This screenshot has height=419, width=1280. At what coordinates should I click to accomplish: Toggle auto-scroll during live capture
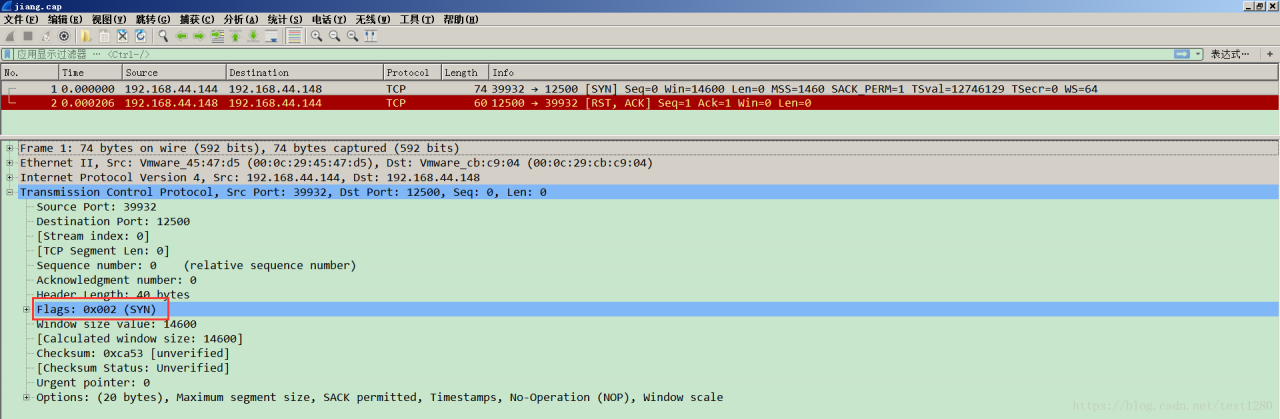tap(271, 36)
